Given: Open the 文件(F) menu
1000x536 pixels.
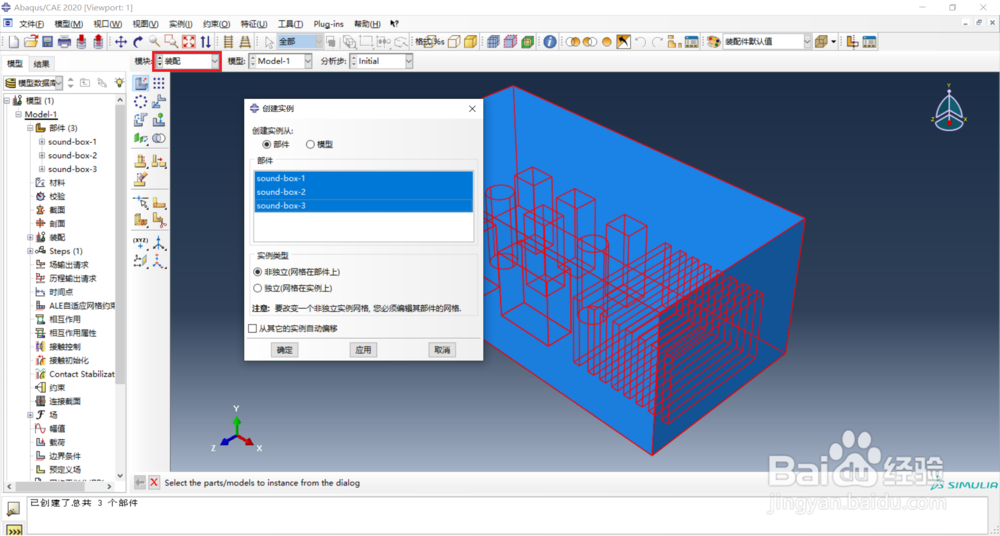Looking at the screenshot, I should pyautogui.click(x=31, y=24).
